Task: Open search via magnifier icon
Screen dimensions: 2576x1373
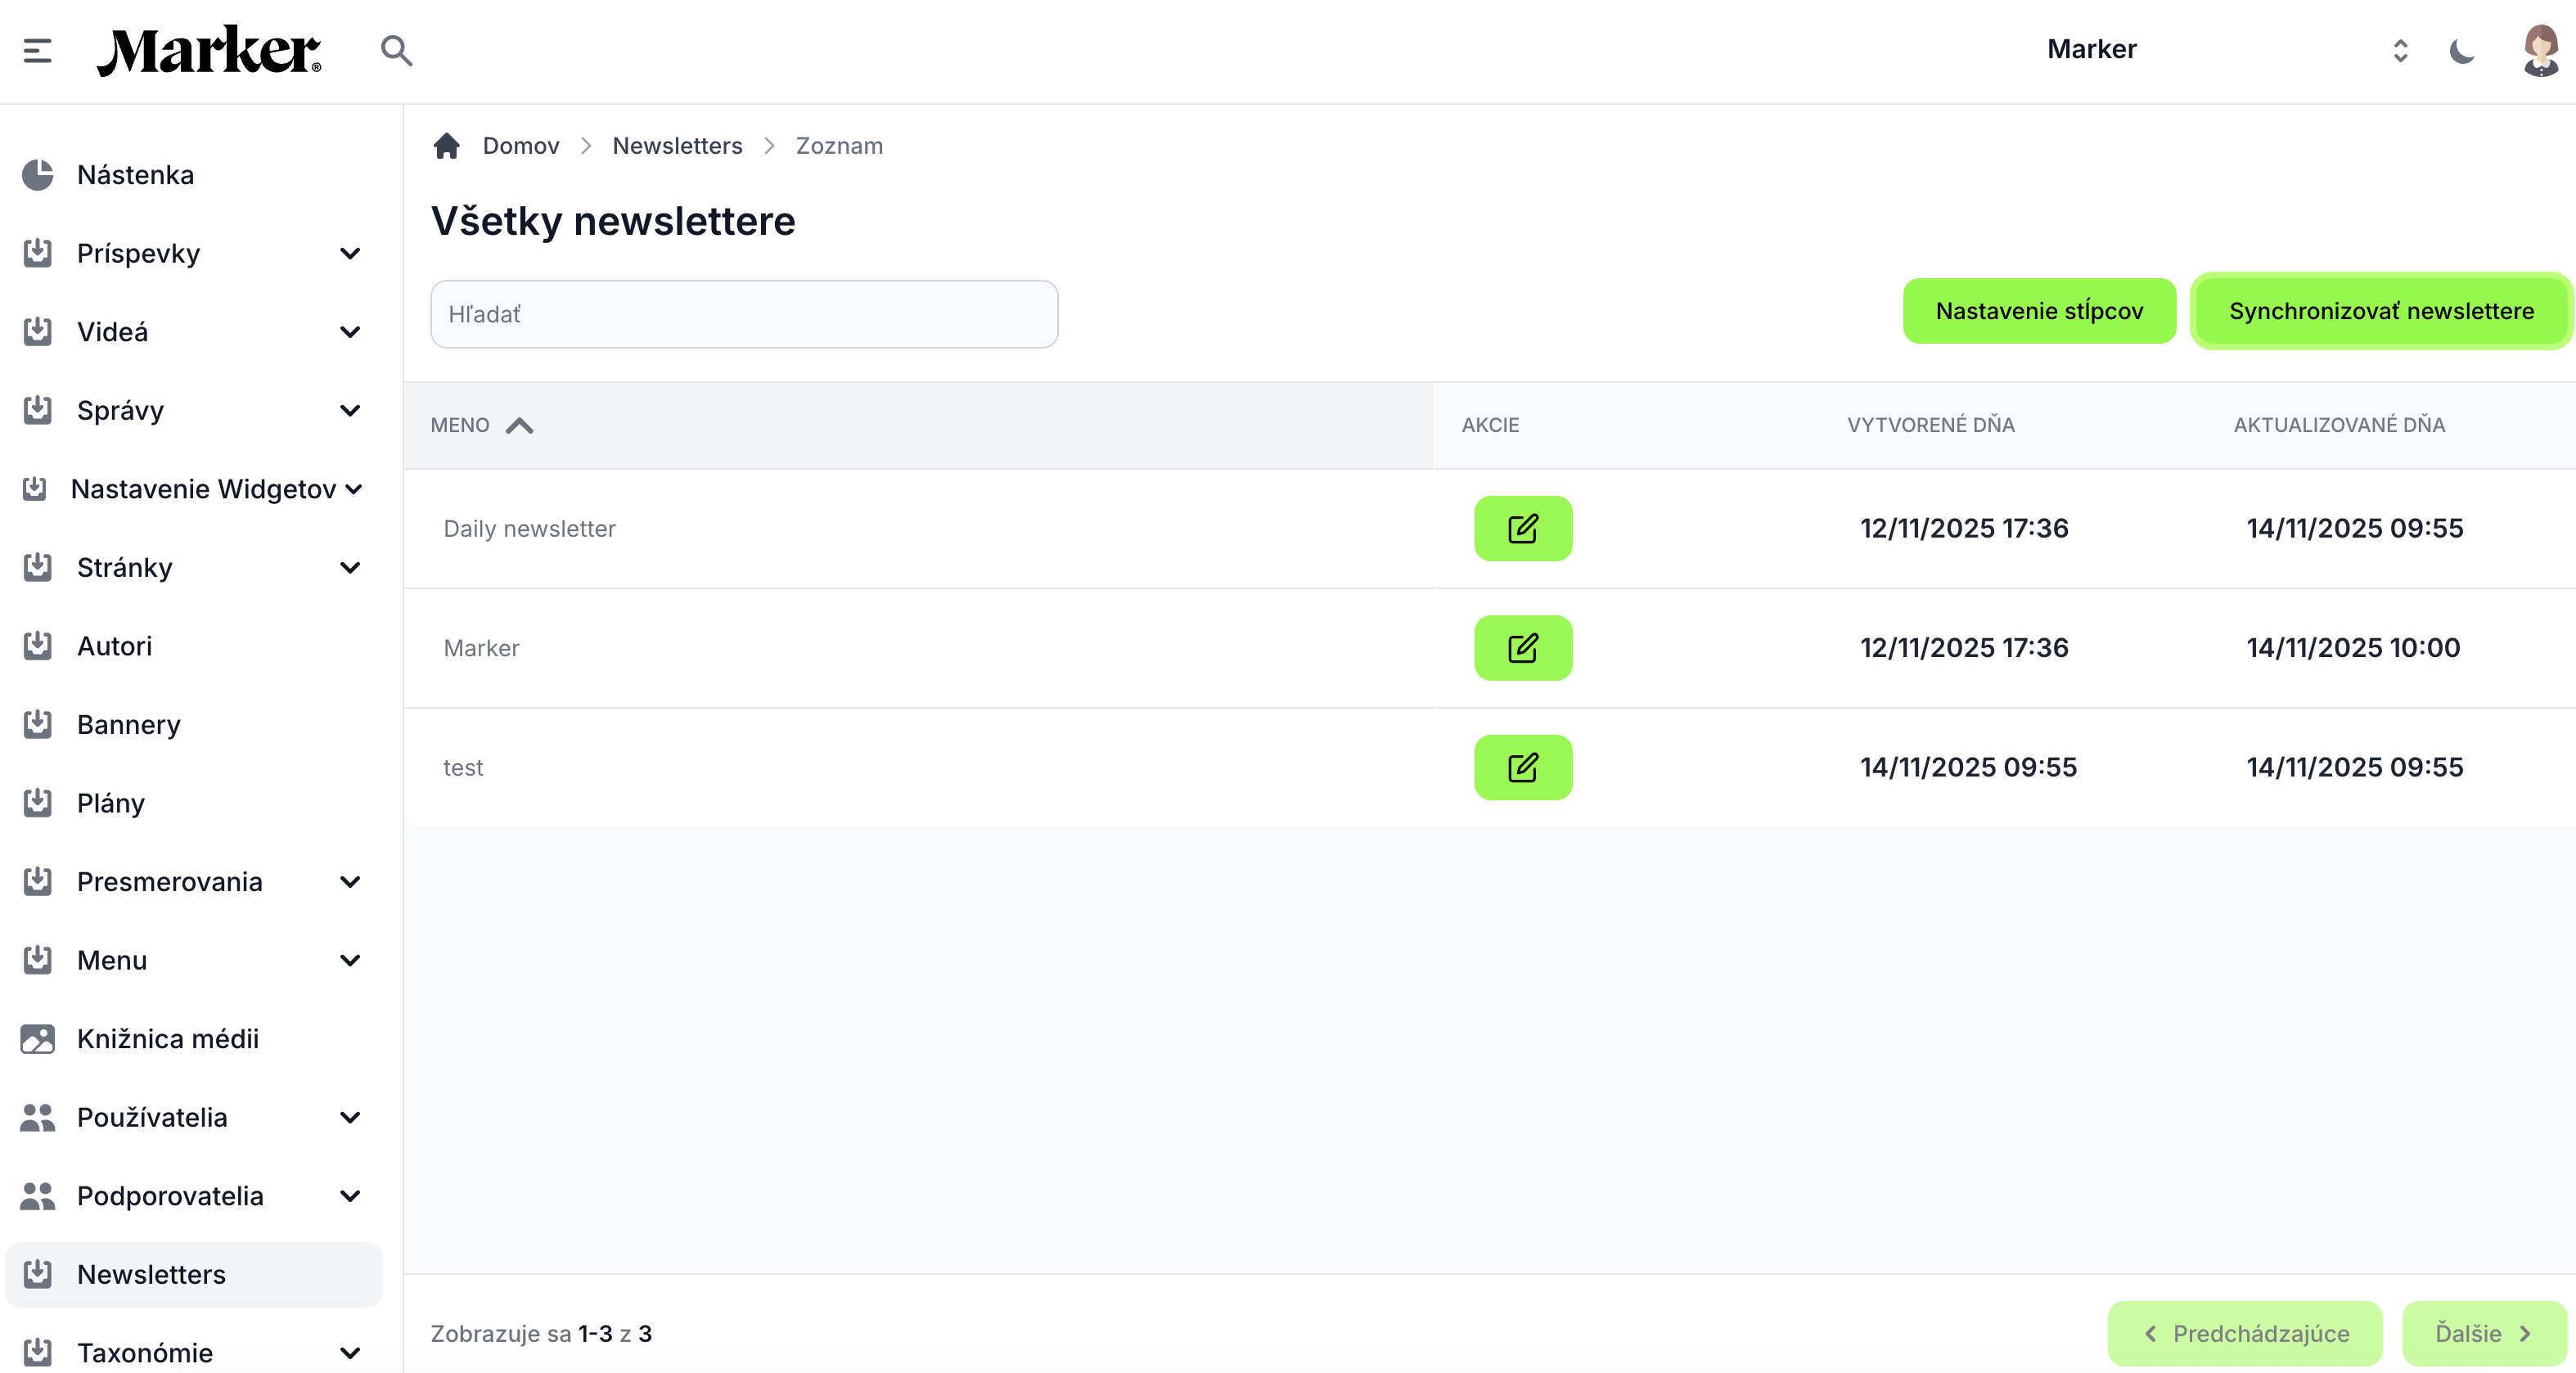Action: tap(396, 50)
